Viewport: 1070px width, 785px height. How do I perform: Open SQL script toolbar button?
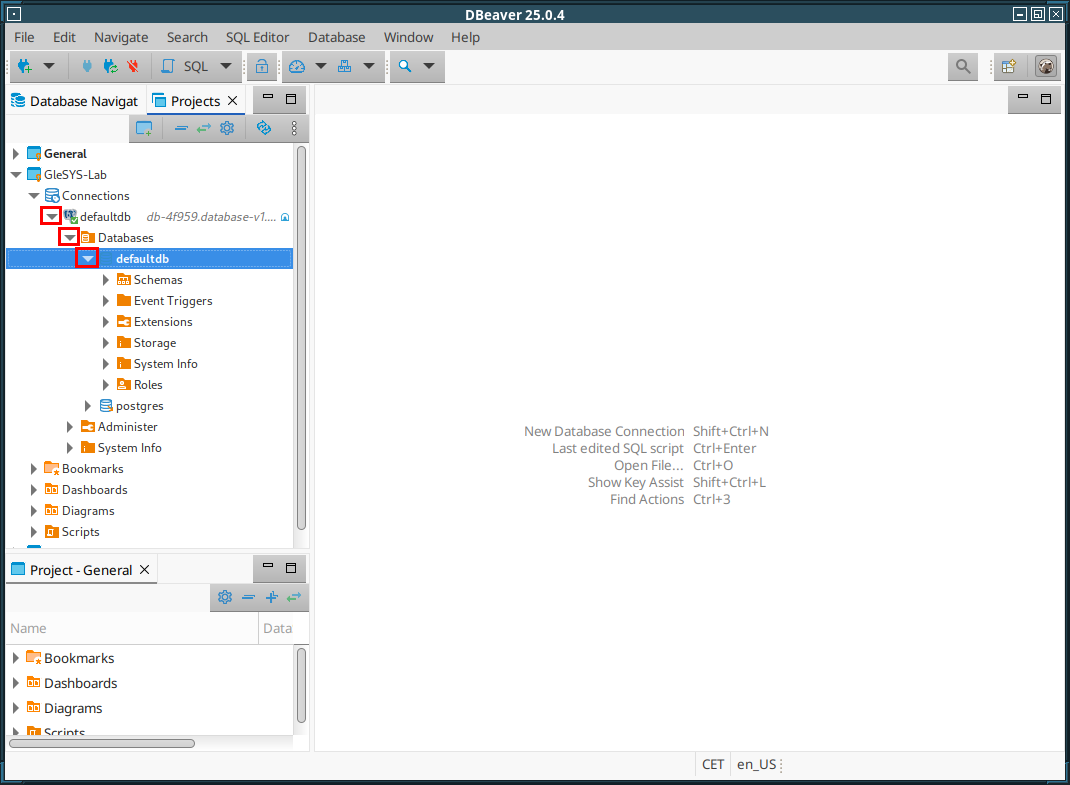click(x=185, y=66)
